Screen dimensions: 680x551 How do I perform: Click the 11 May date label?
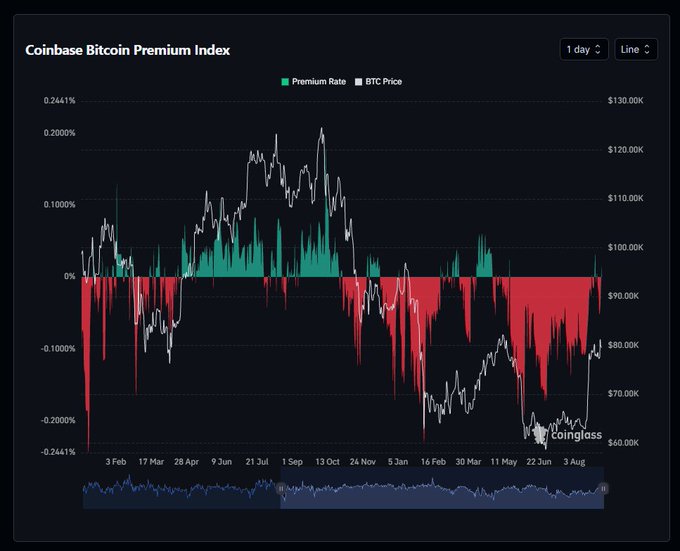503,462
